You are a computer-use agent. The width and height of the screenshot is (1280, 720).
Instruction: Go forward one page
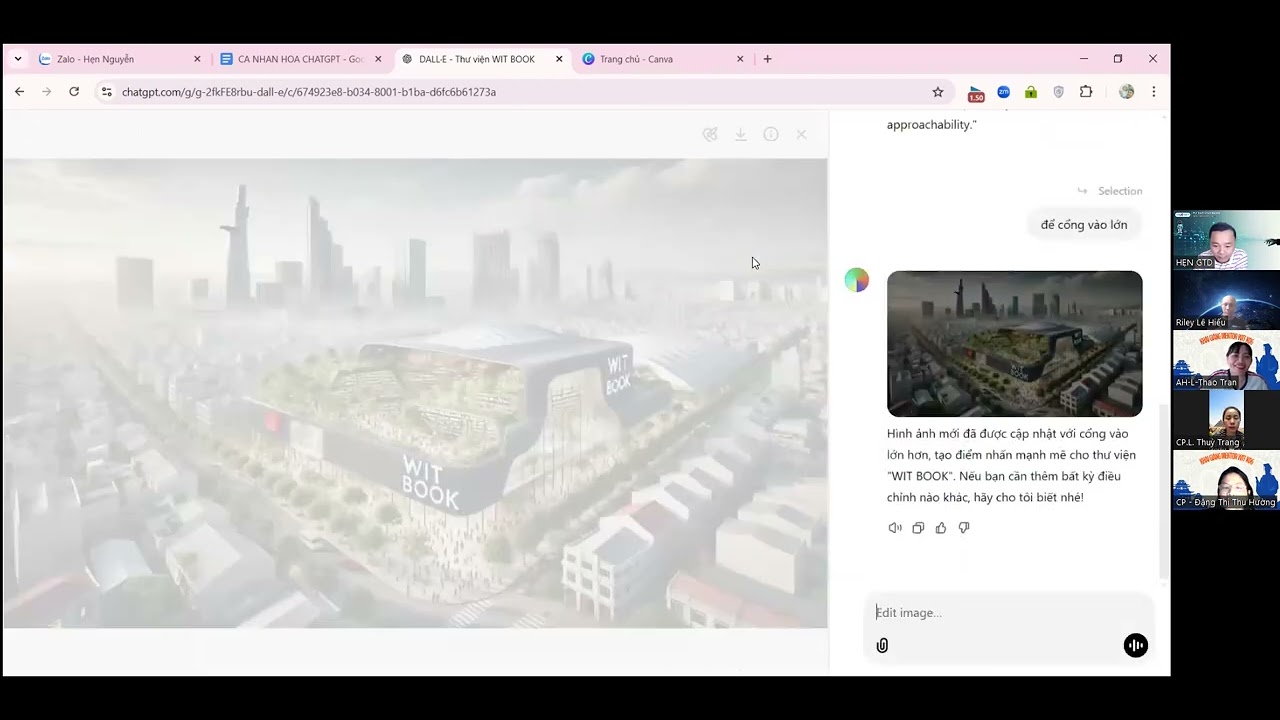[46, 92]
